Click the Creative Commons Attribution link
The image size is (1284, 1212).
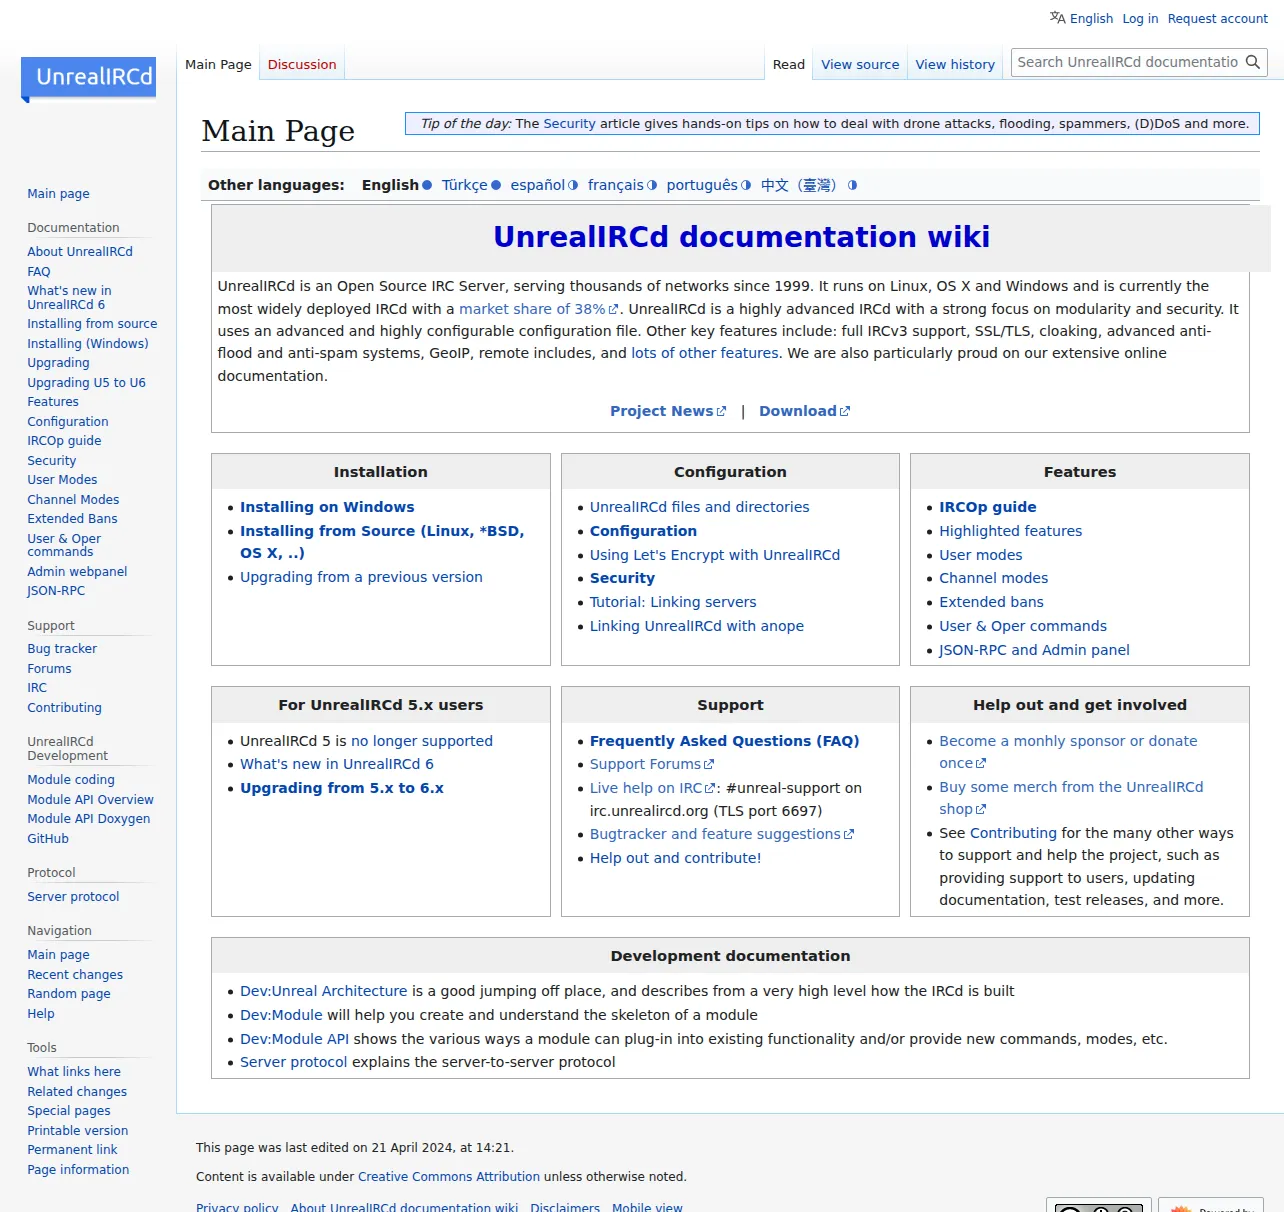449,1177
